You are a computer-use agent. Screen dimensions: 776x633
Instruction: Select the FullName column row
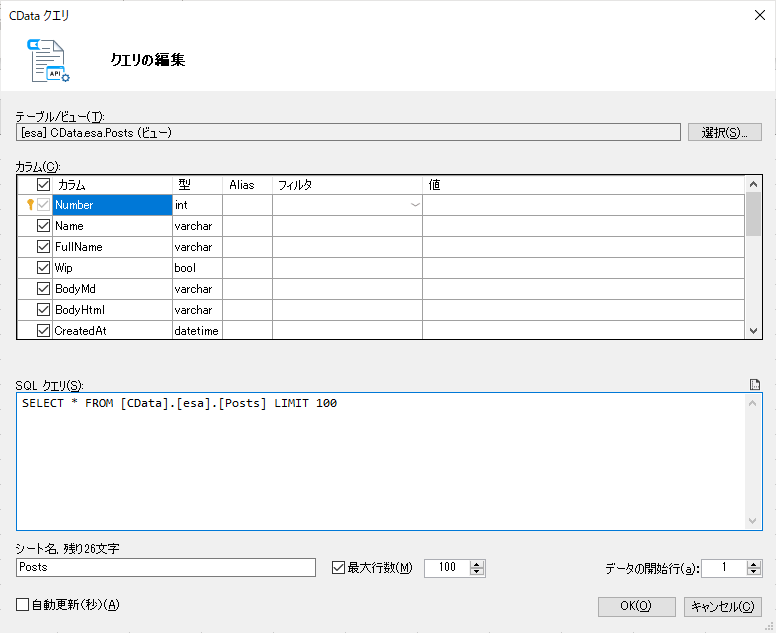pos(381,246)
